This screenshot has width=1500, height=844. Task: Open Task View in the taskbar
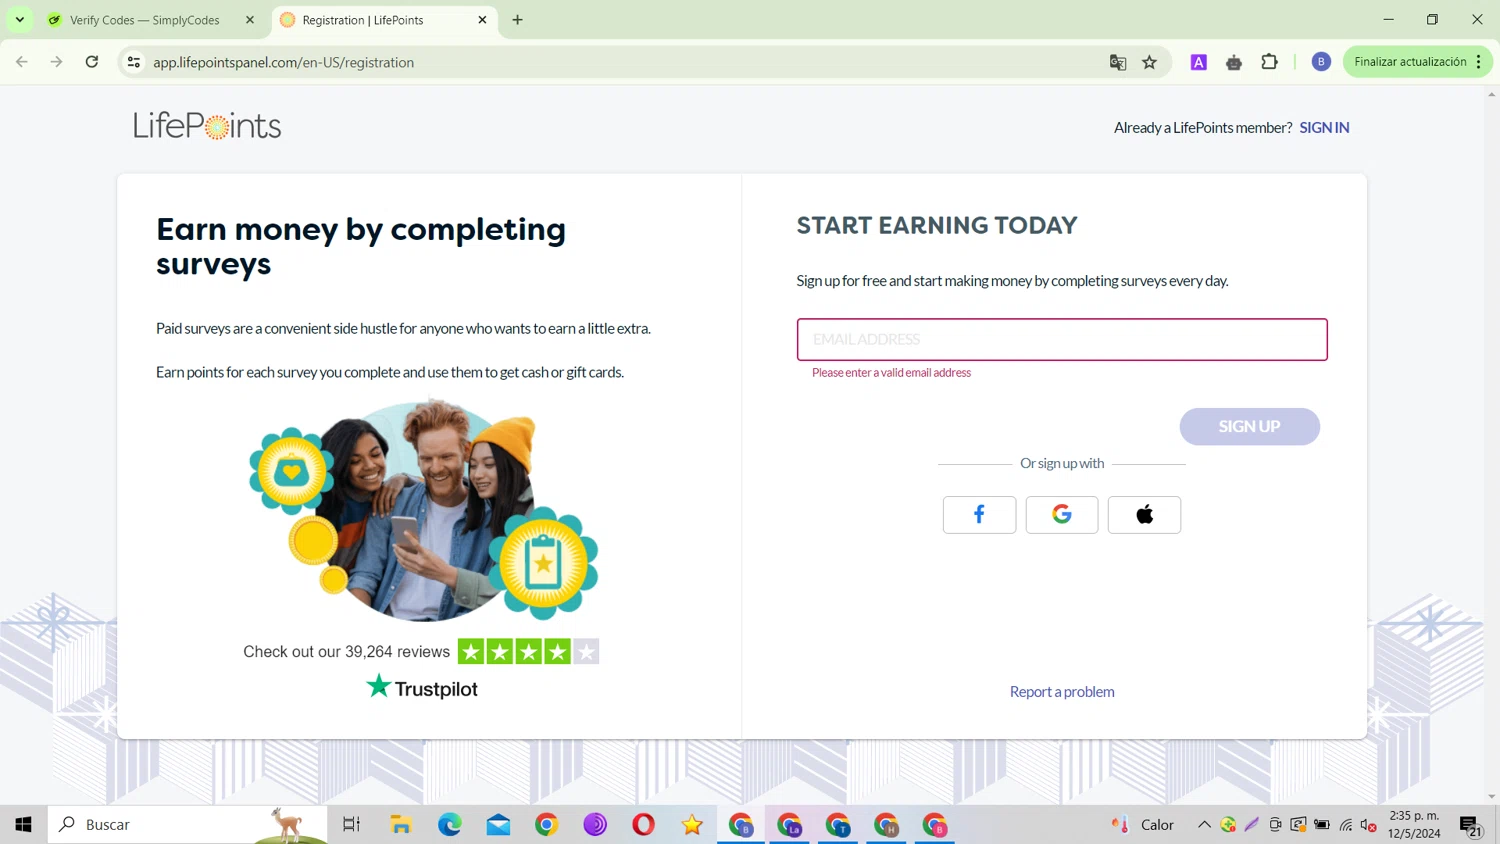click(351, 825)
